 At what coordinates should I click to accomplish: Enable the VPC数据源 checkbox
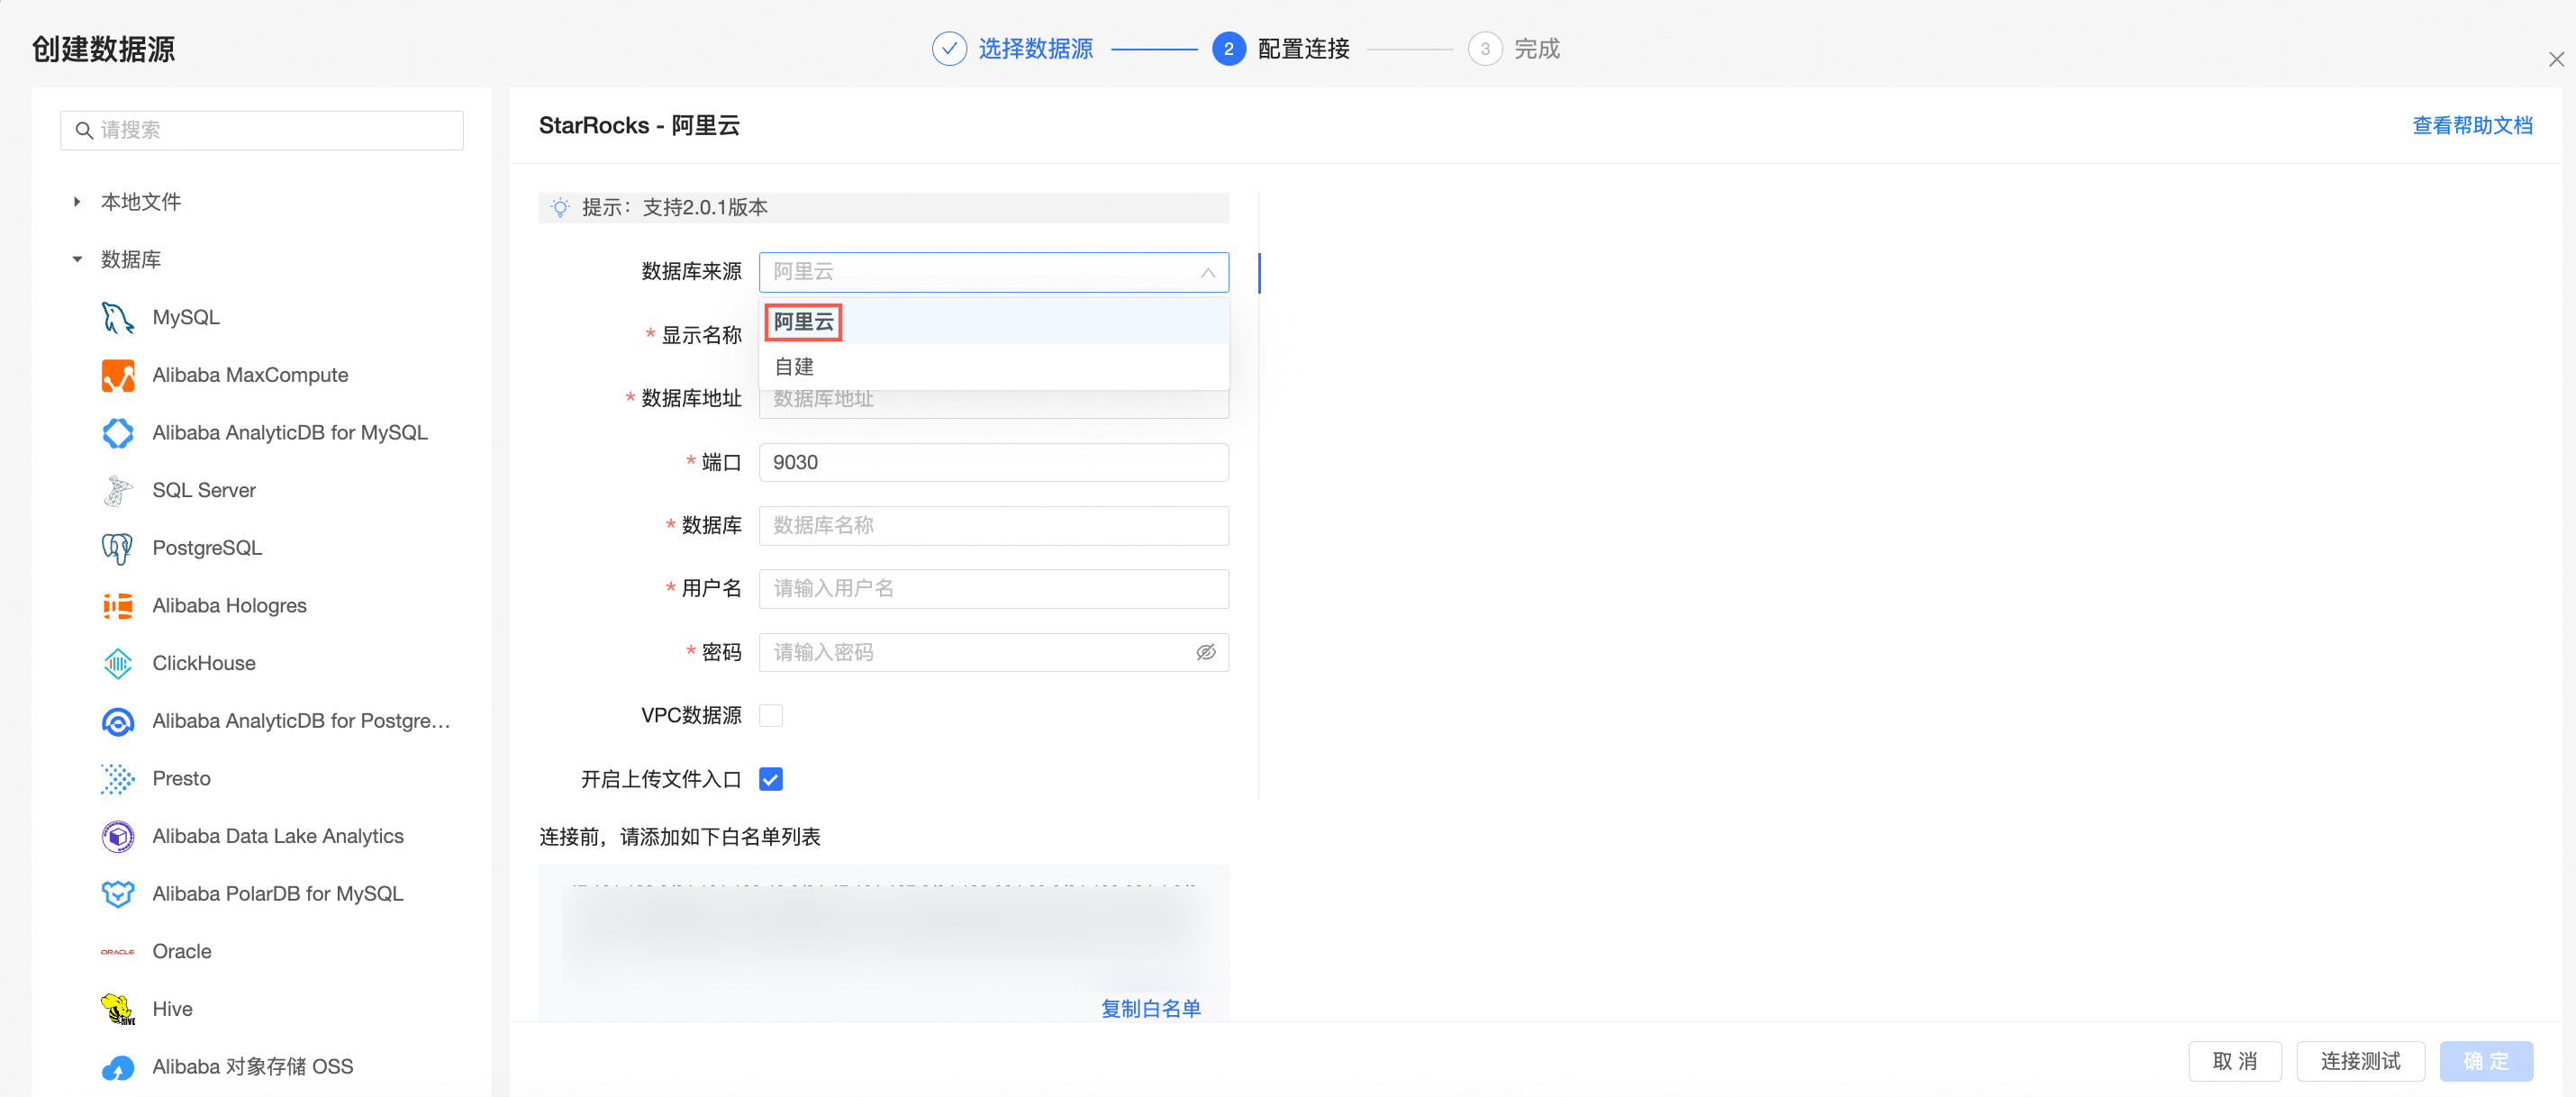click(x=771, y=716)
